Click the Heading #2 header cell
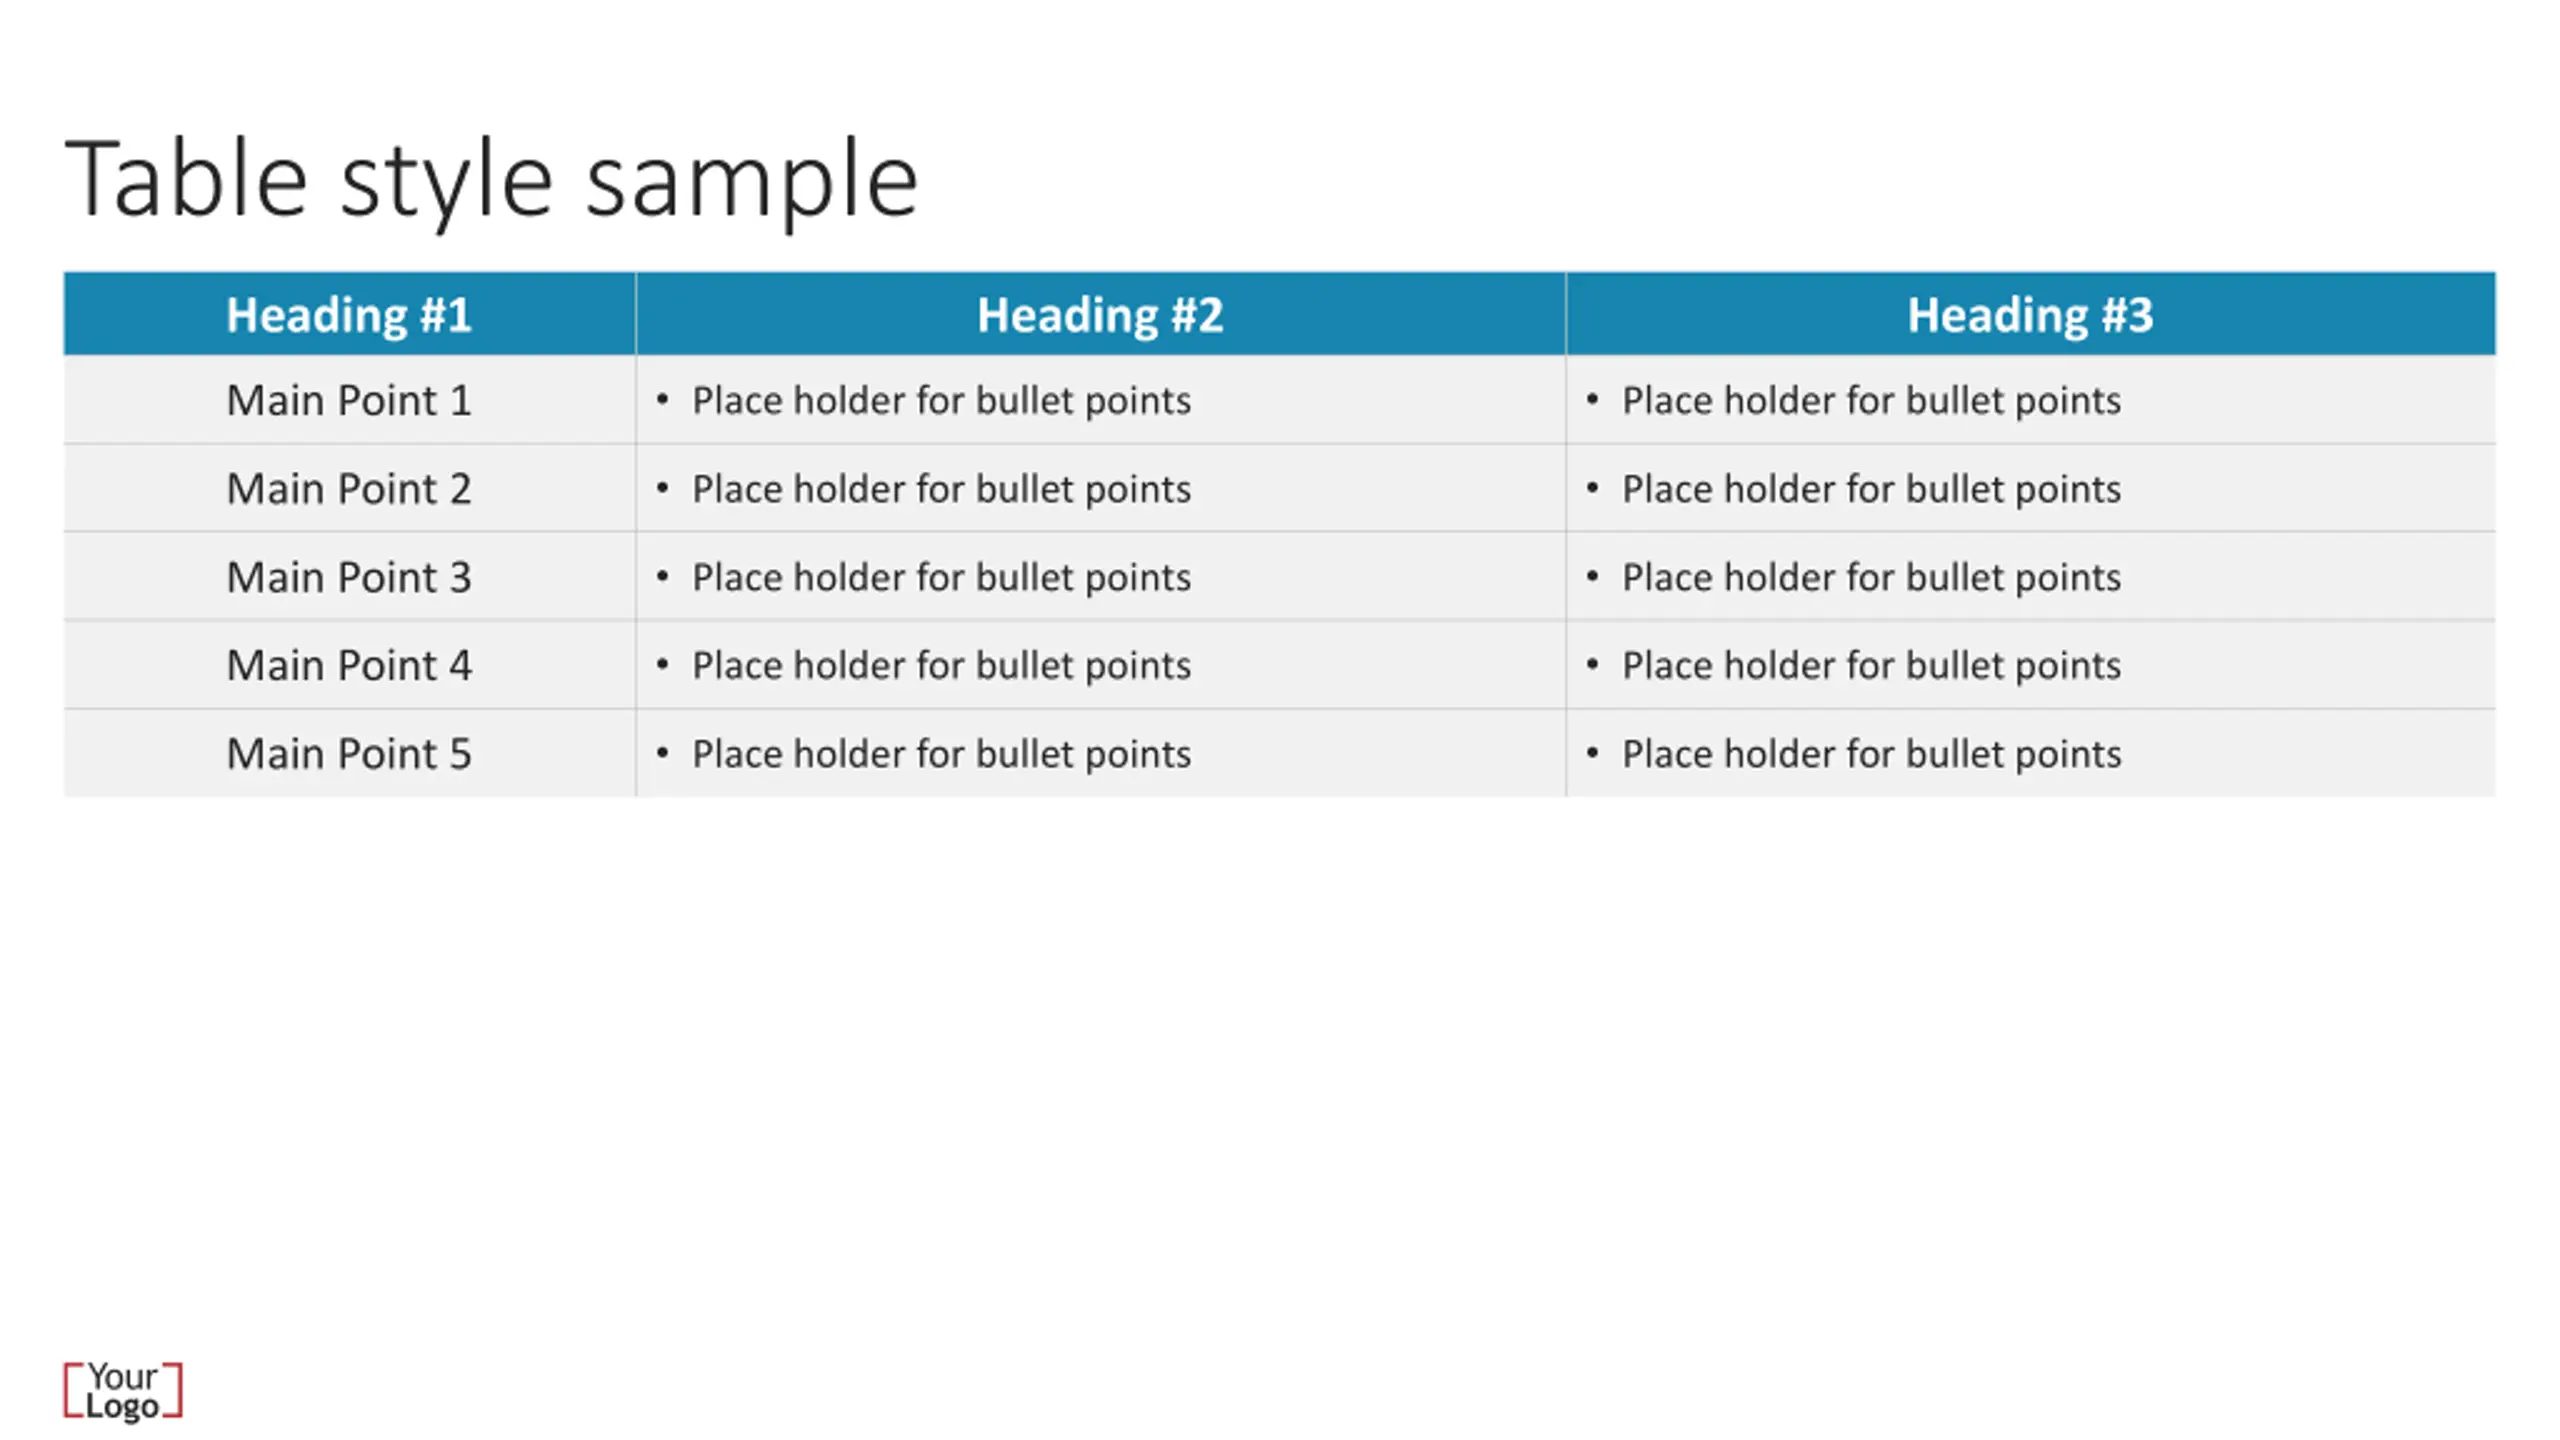The width and height of the screenshot is (2560, 1440). tap(1100, 314)
